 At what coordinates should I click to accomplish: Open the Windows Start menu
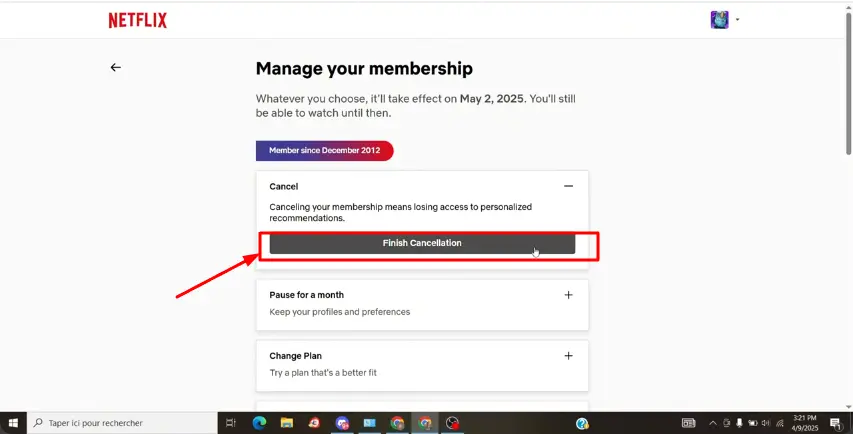coord(13,423)
